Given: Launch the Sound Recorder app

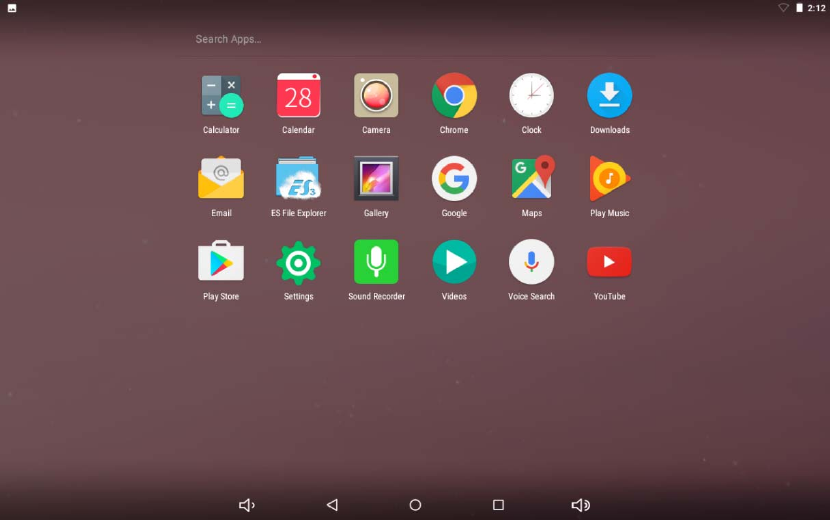Looking at the screenshot, I should [x=376, y=262].
